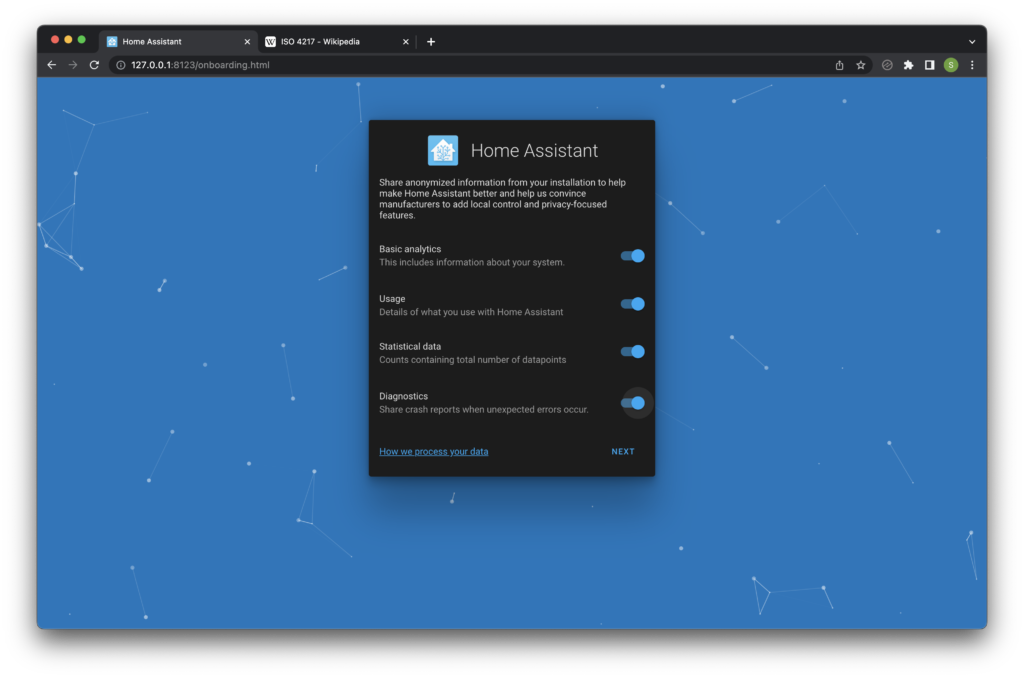Viewport: 1024px width, 678px height.
Task: Open the green profile avatar
Action: [951, 65]
